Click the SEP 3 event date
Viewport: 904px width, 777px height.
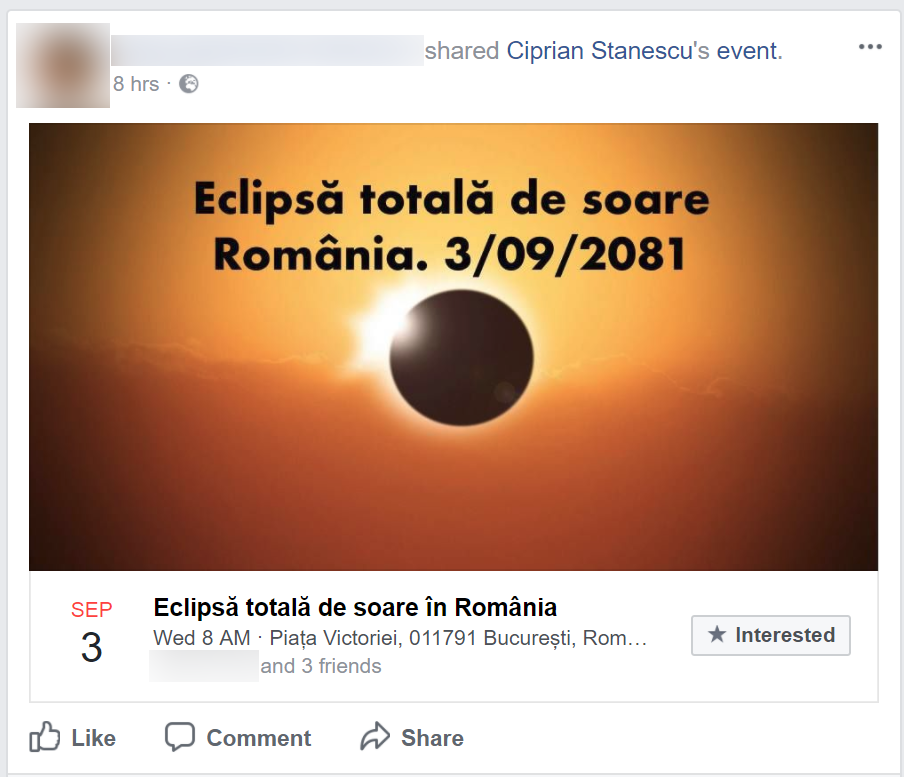[x=91, y=634]
